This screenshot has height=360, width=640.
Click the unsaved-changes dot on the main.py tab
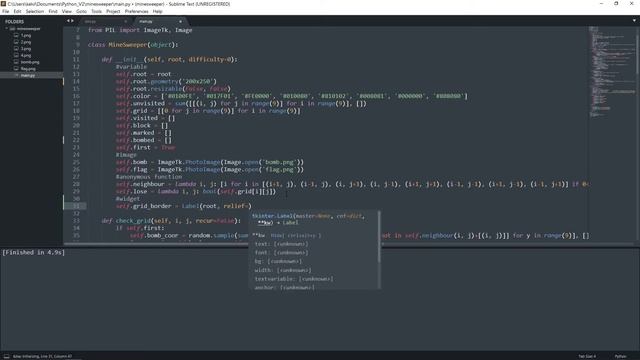point(180,21)
